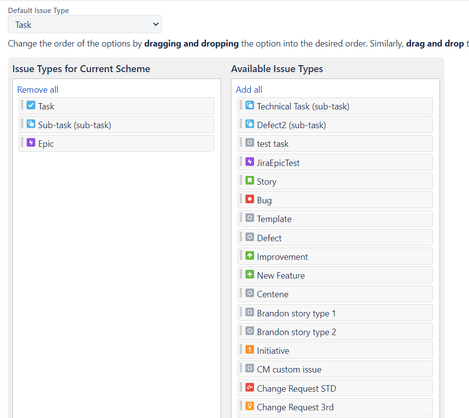Click the Task checkmark icon
The height and width of the screenshot is (418, 469).
31,105
